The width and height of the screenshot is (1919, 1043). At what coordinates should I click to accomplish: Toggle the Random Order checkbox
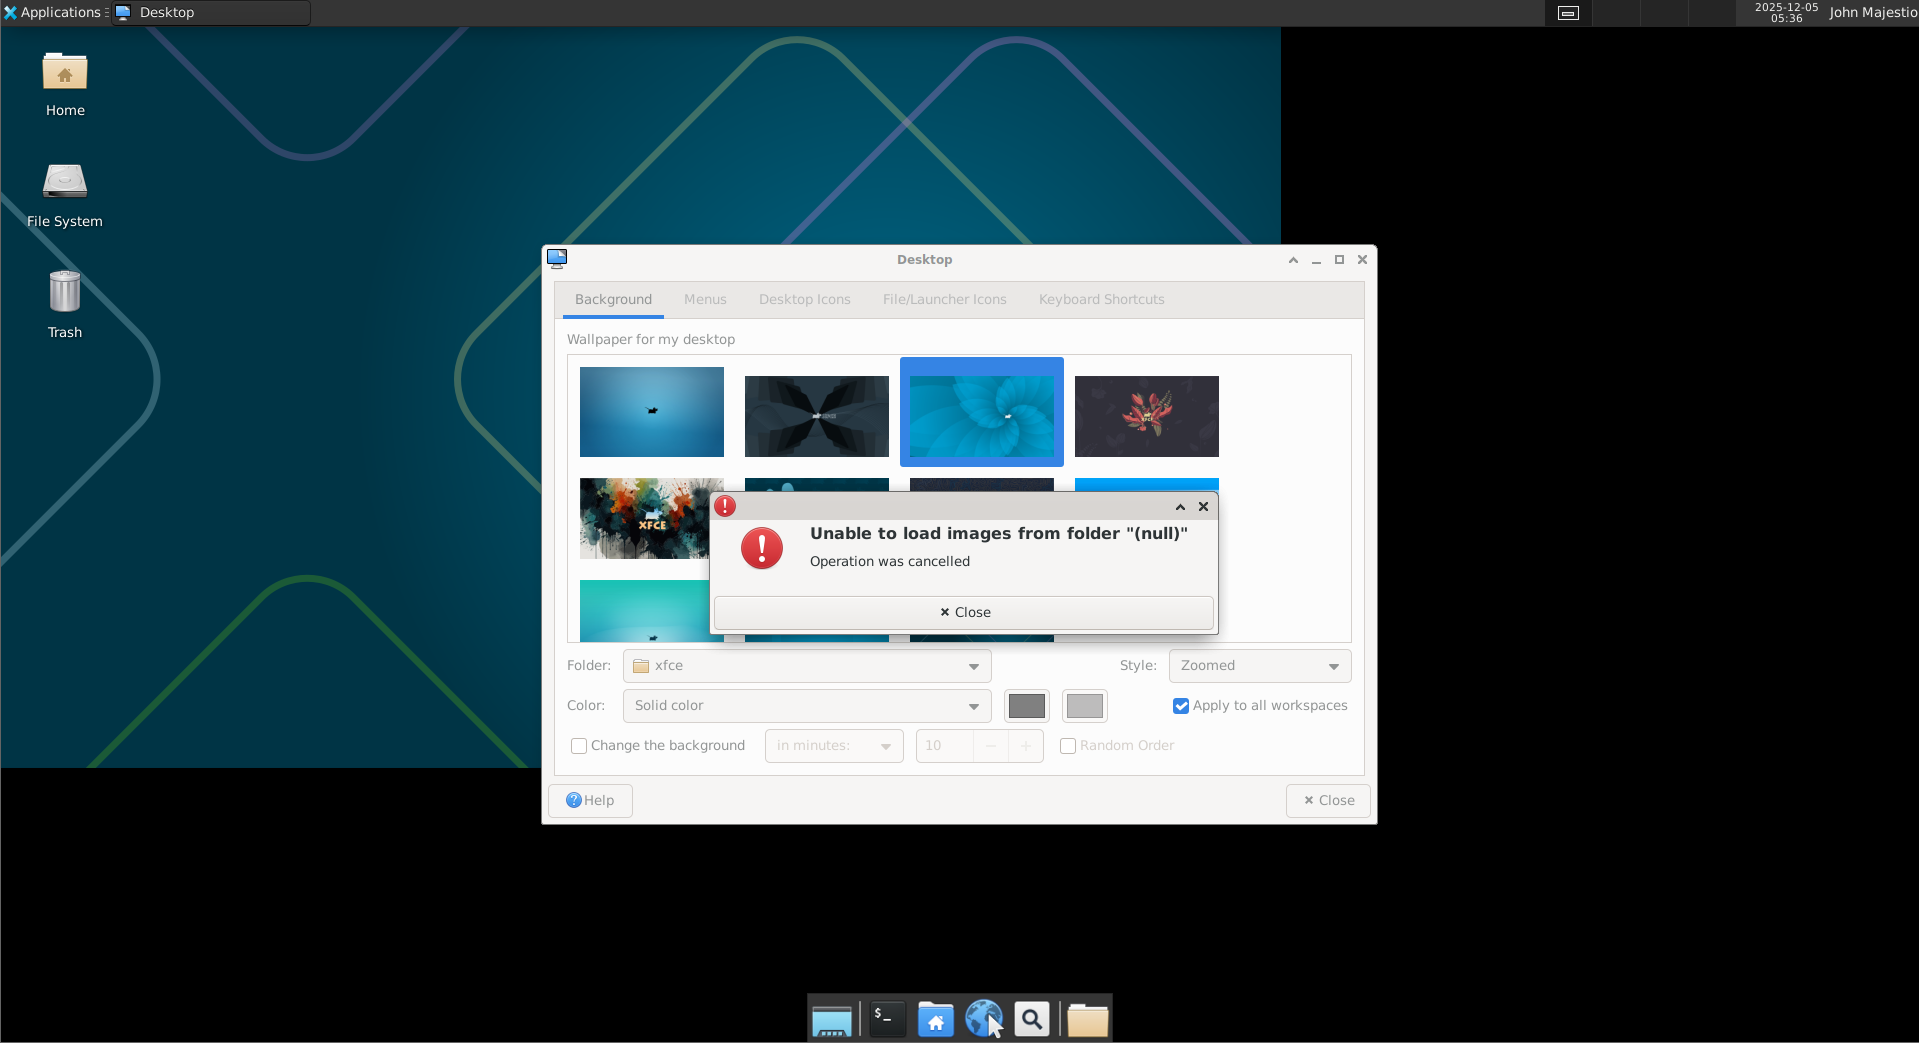1068,746
